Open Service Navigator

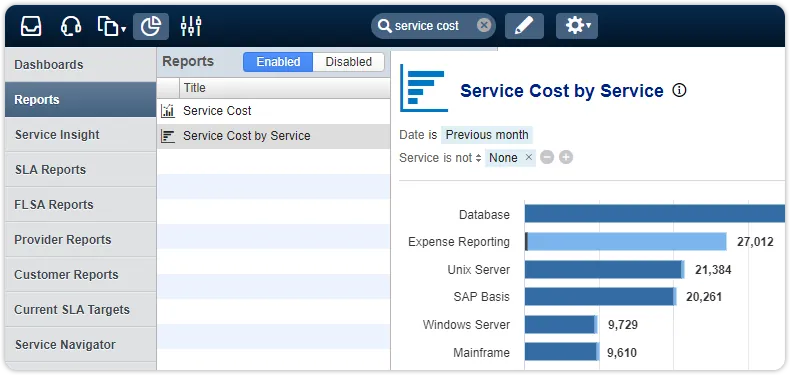81,344
